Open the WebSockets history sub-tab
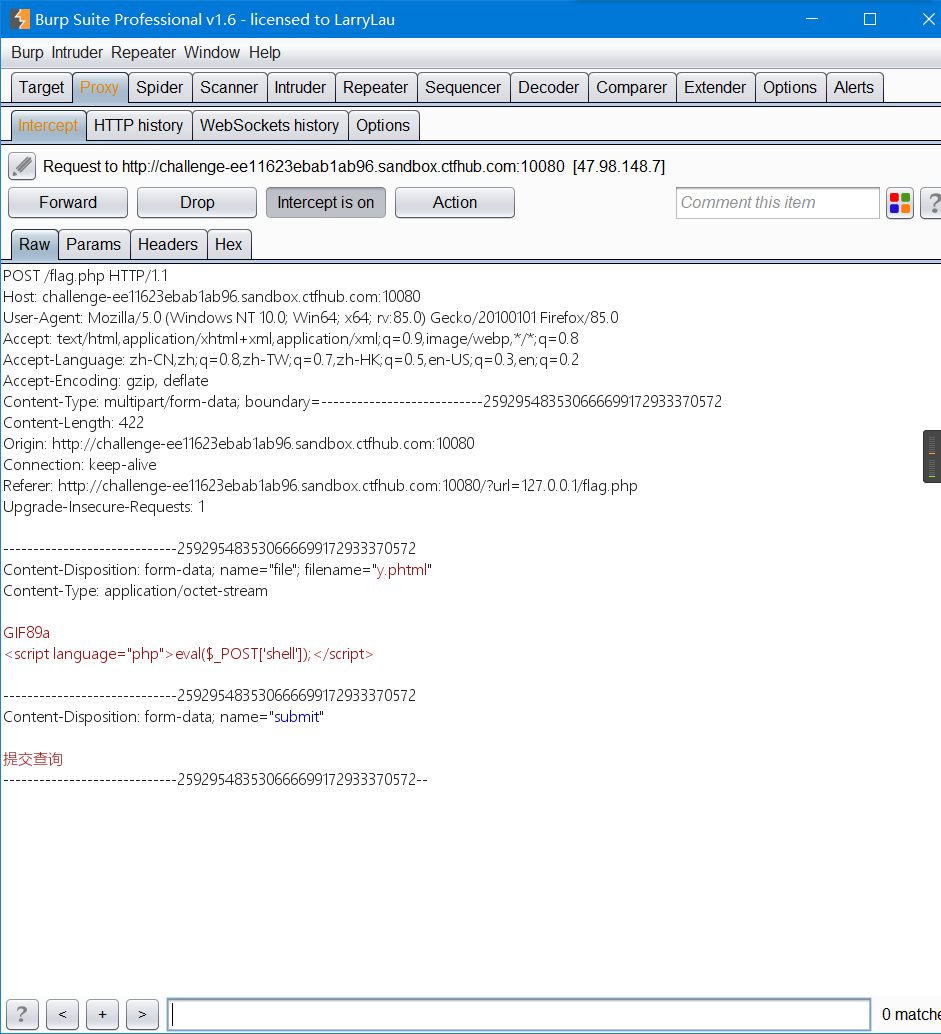This screenshot has height=1034, width=941. click(x=270, y=125)
